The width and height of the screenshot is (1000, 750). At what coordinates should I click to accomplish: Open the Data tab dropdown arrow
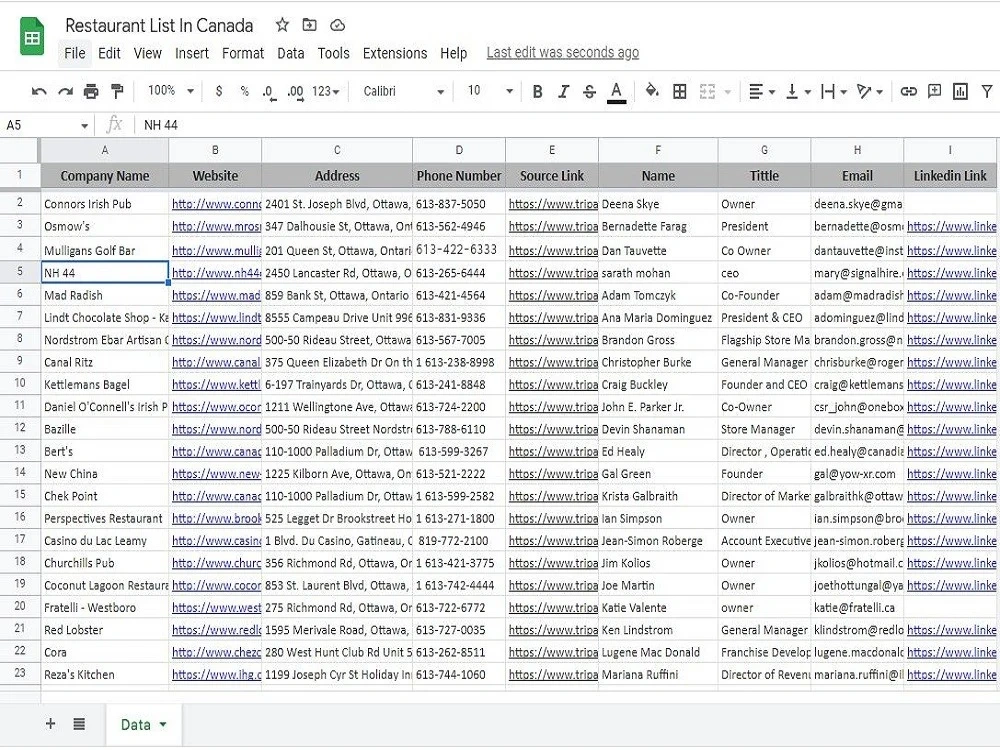pyautogui.click(x=163, y=724)
